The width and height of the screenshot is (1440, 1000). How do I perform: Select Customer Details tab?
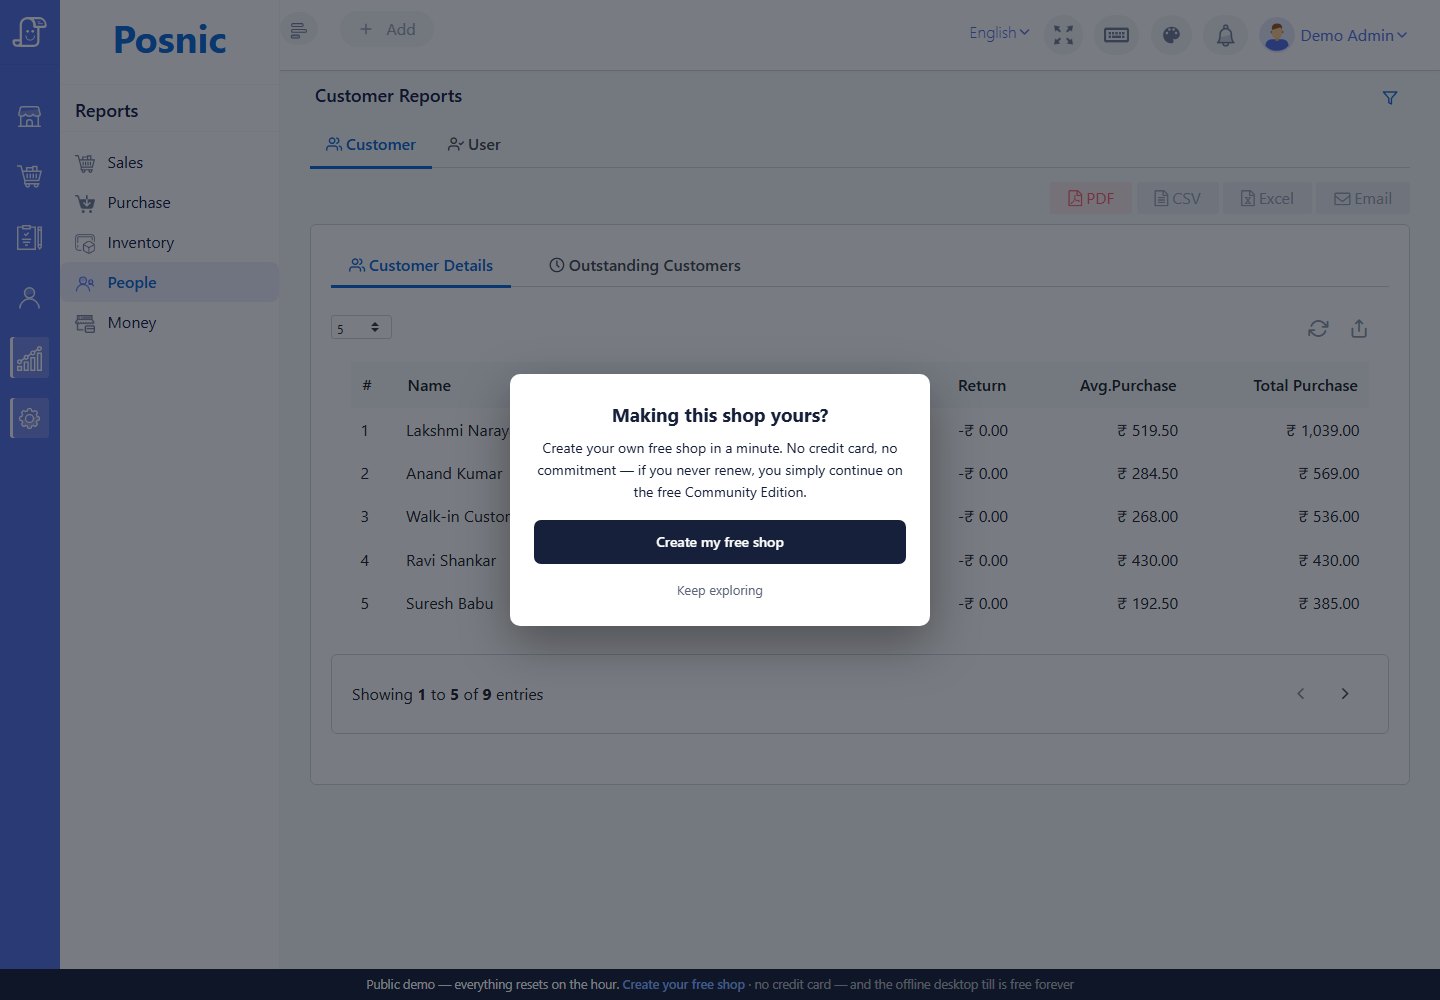pyautogui.click(x=421, y=265)
